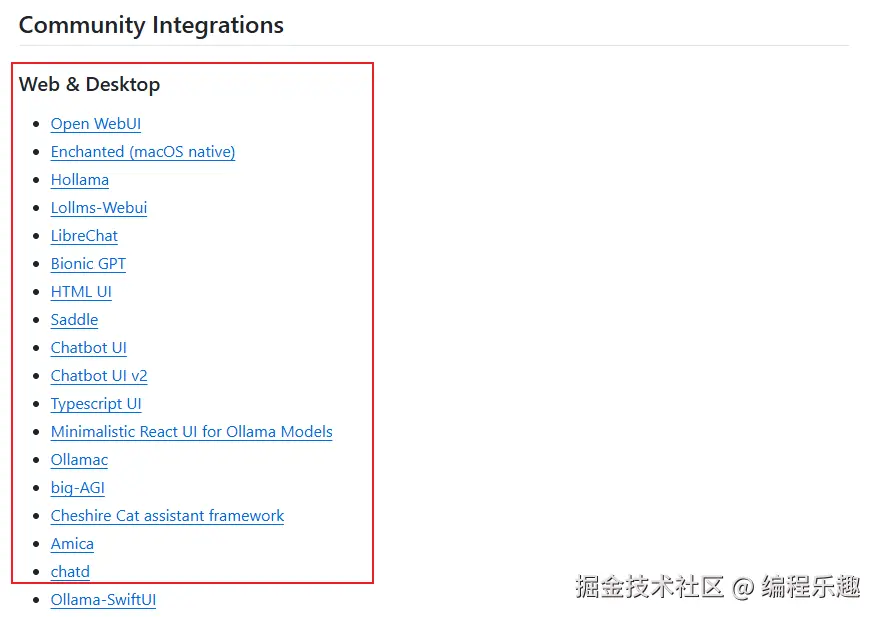Visit the big-AGI link

[x=77, y=488]
